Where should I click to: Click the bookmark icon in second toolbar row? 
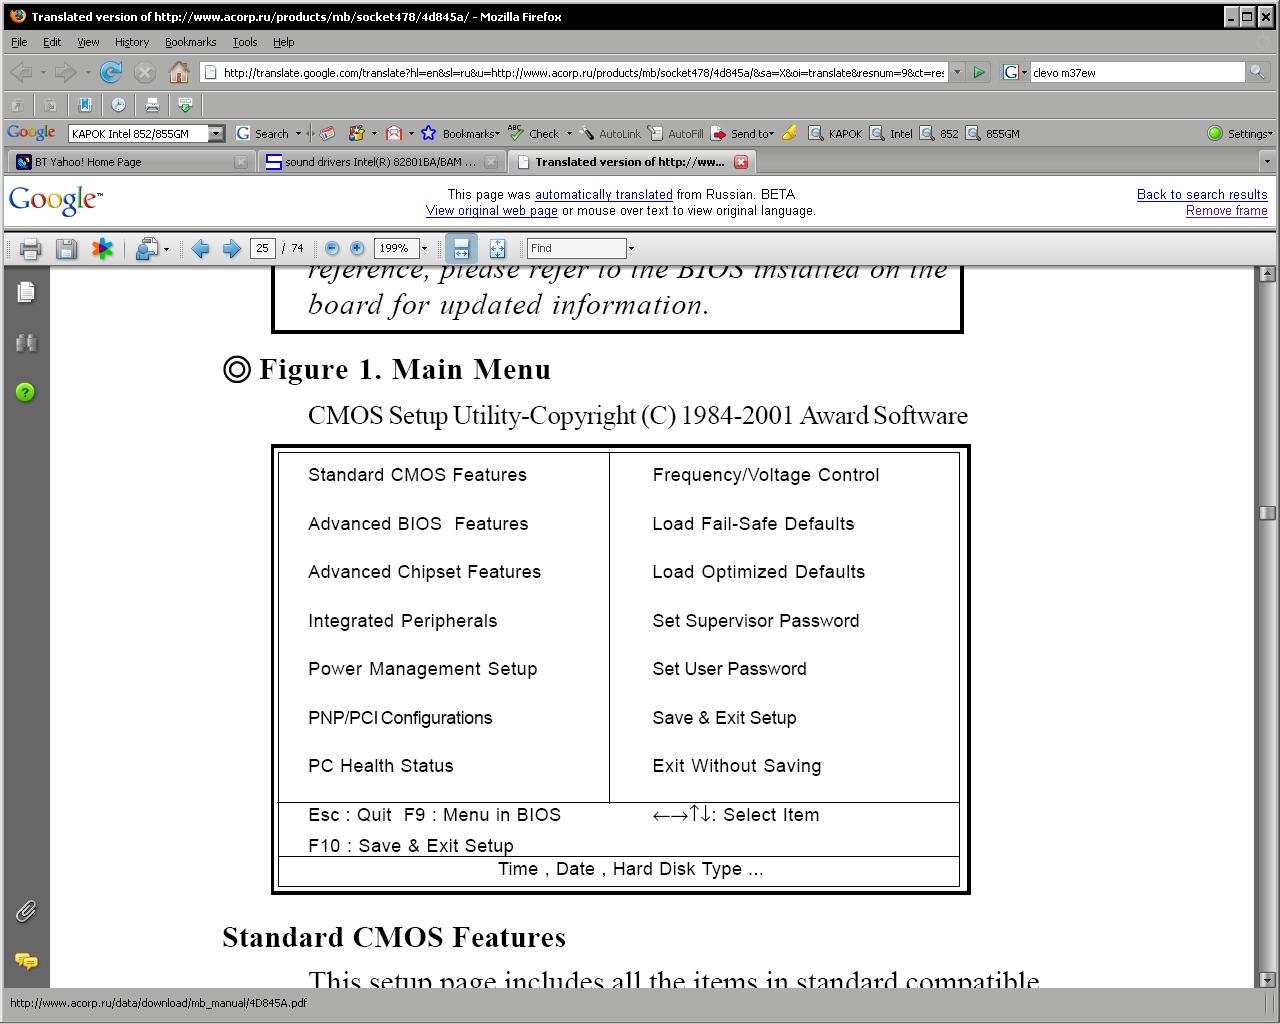click(85, 104)
